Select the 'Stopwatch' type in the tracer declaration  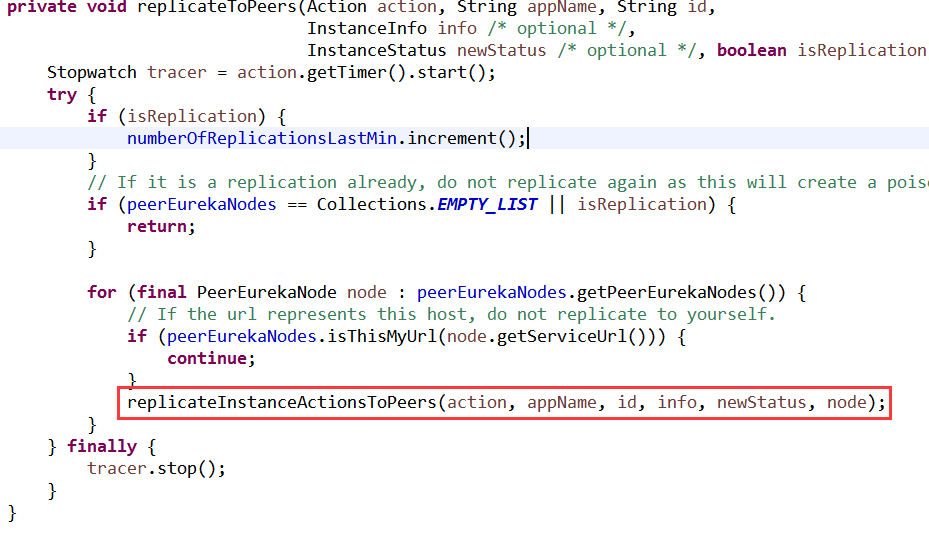point(92,72)
